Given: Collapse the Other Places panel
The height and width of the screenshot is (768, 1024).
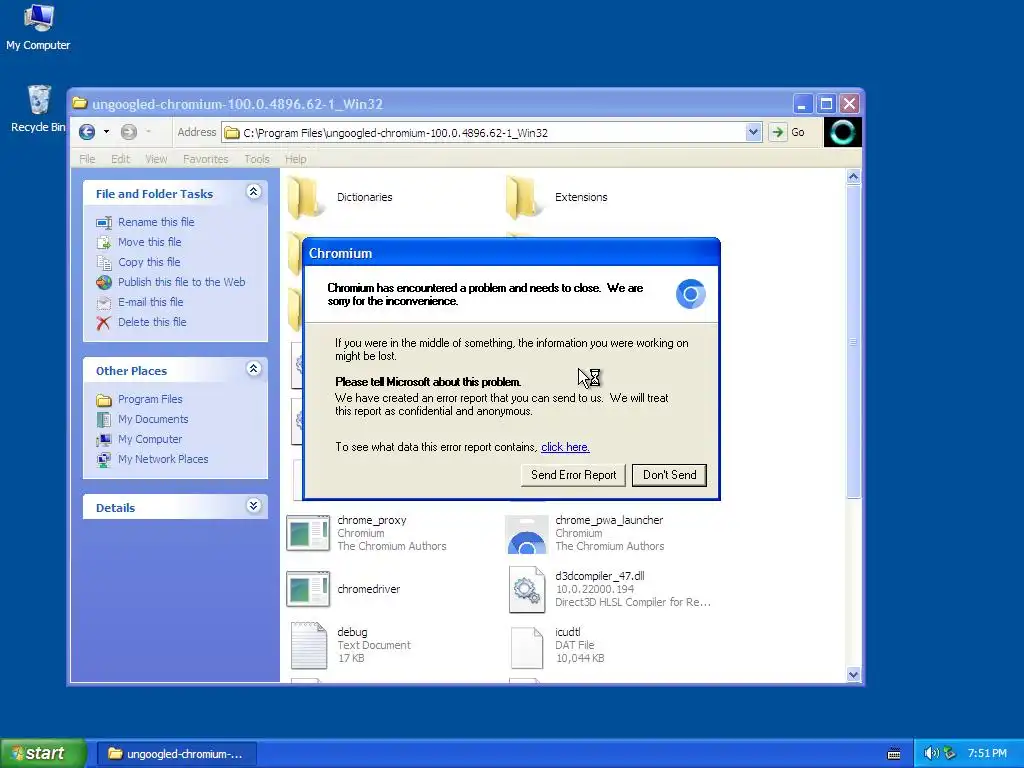Looking at the screenshot, I should (254, 369).
